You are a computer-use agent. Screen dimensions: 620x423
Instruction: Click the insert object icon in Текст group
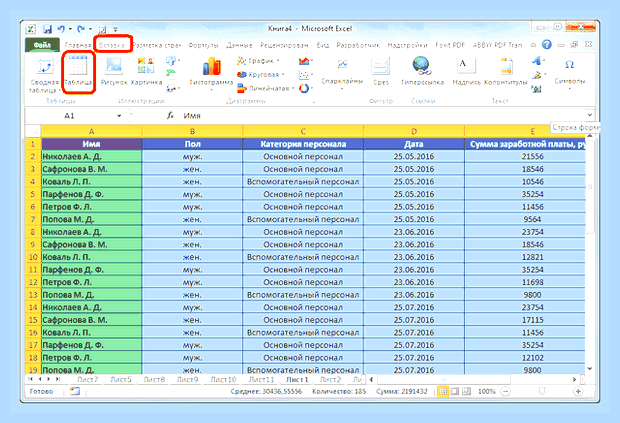pos(536,89)
